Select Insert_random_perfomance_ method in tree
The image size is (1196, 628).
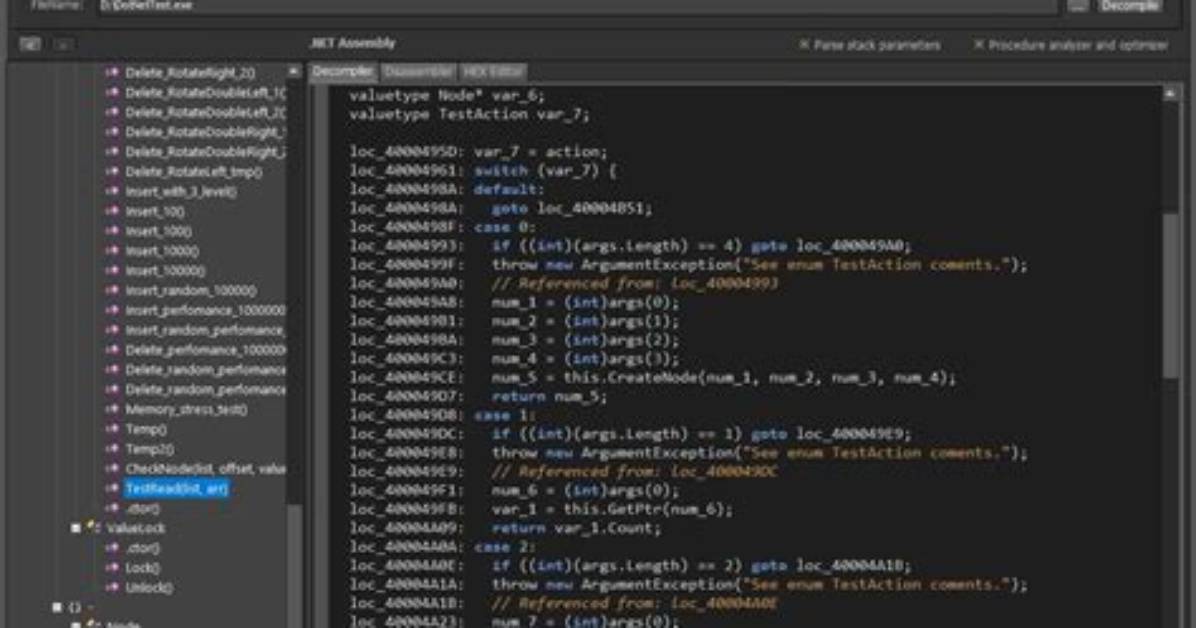click(x=205, y=330)
